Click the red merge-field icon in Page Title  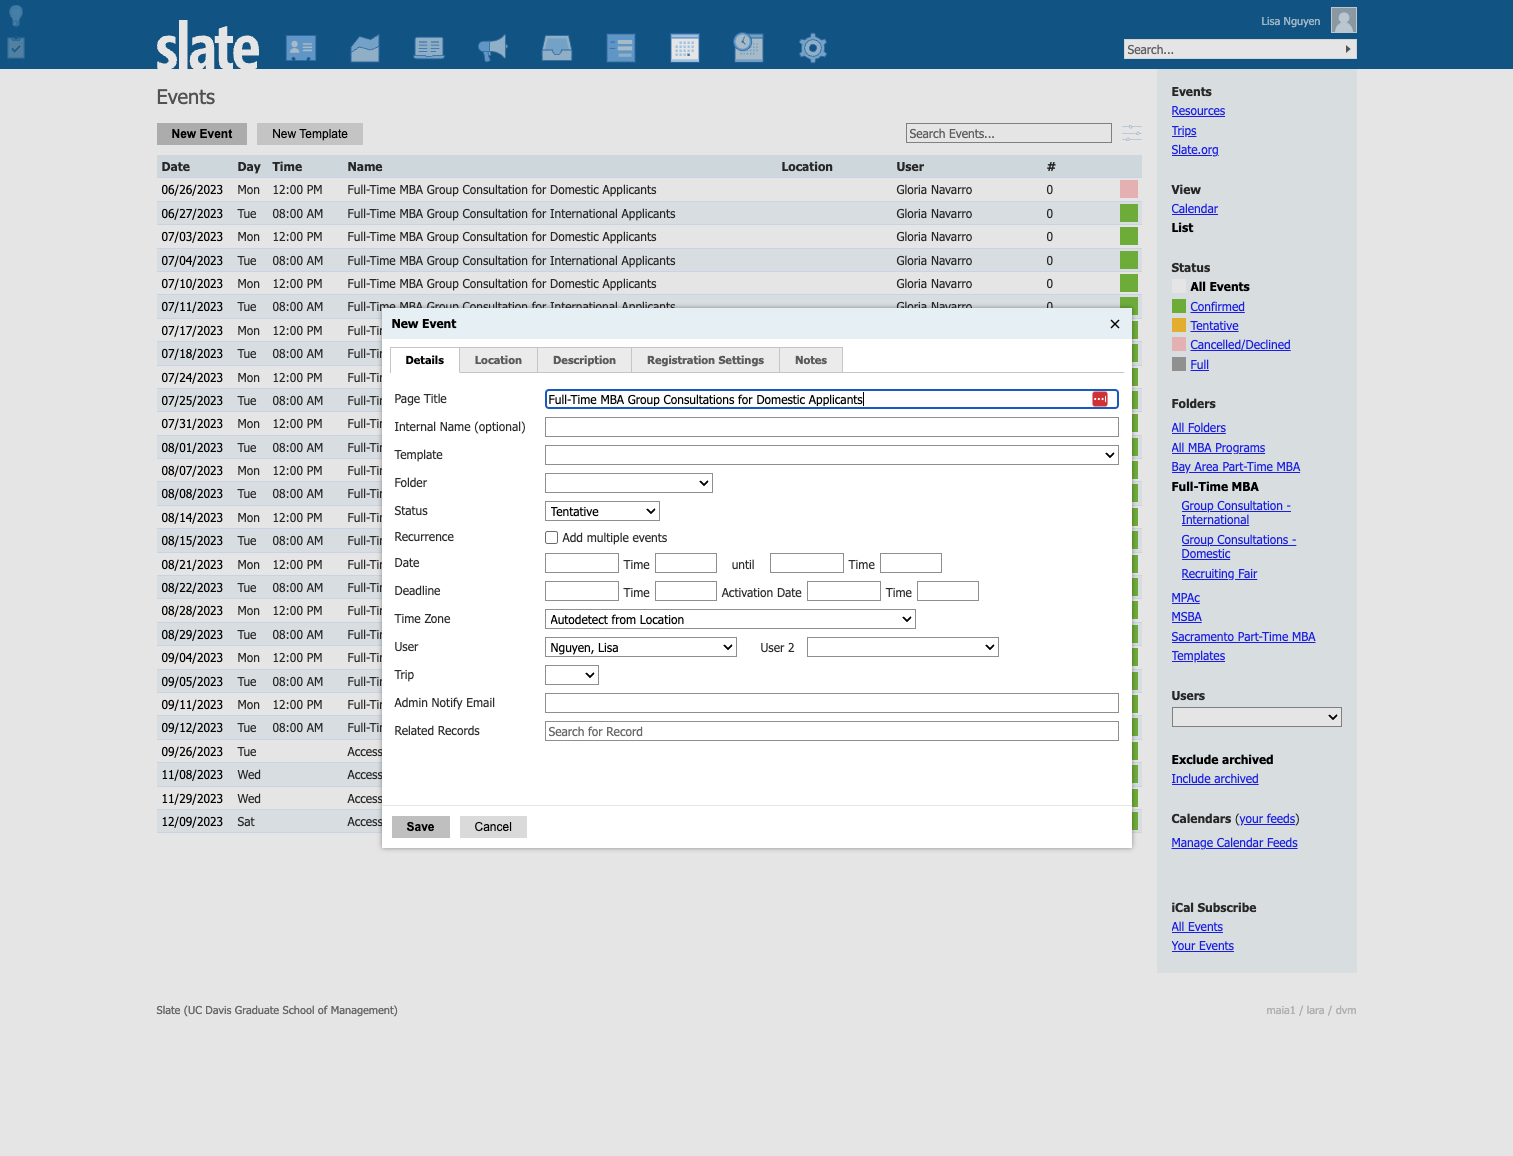click(1100, 399)
